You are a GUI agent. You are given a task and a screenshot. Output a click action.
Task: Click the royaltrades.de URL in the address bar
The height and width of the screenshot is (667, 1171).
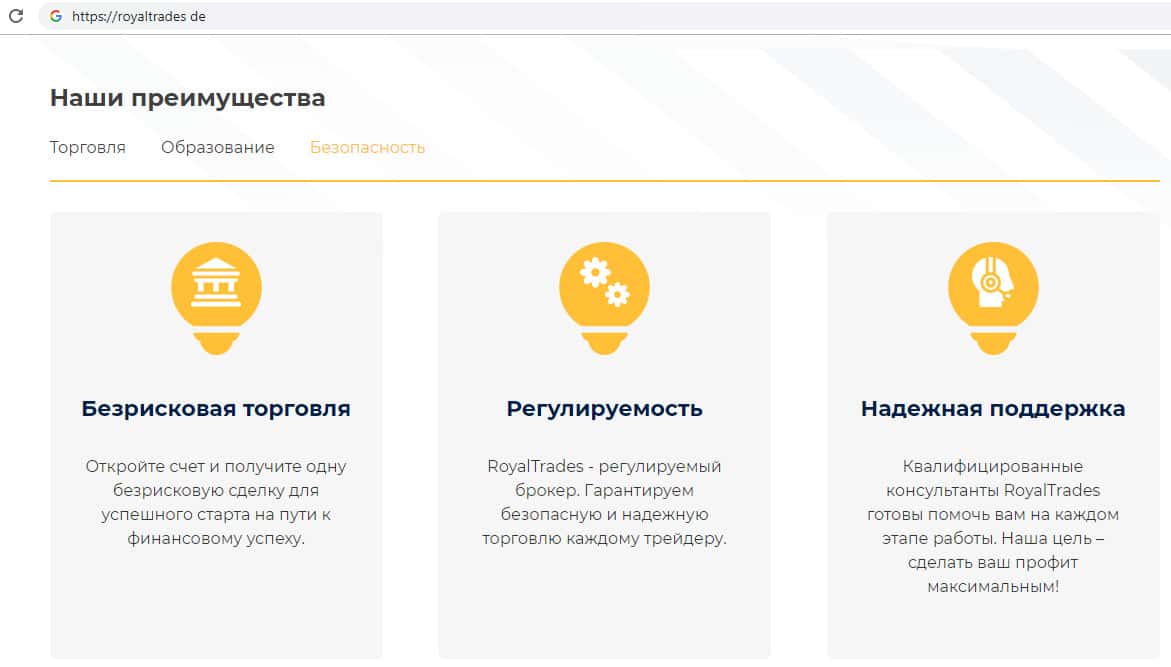pos(139,16)
